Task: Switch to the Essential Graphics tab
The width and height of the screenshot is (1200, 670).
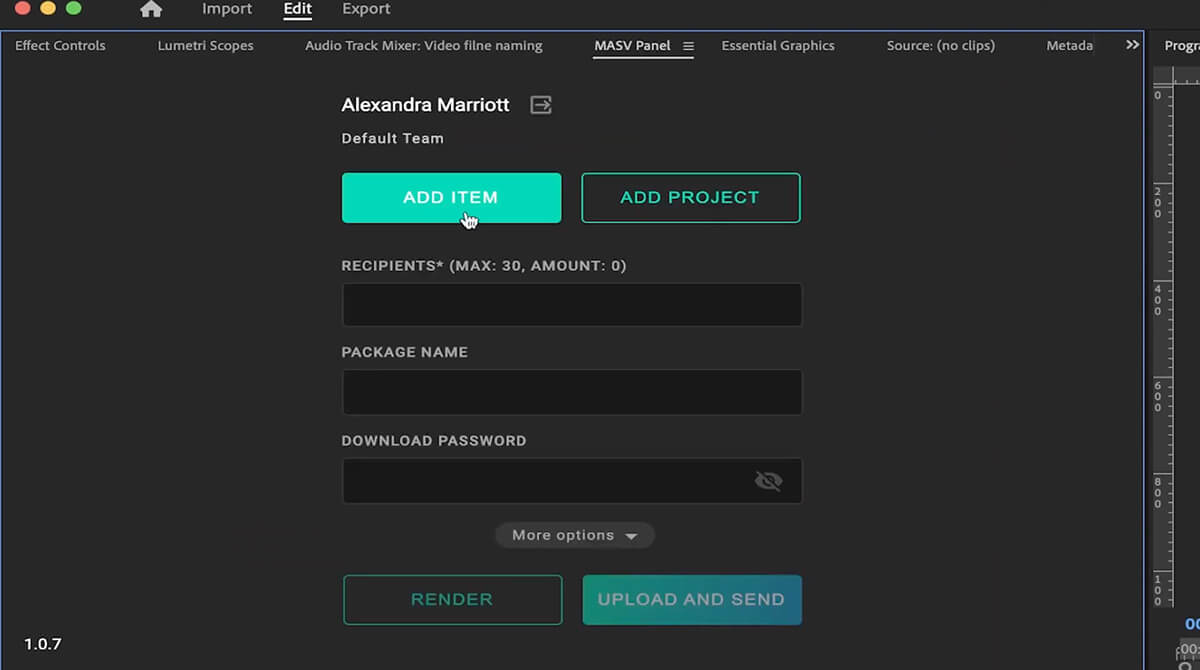Action: pyautogui.click(x=777, y=45)
